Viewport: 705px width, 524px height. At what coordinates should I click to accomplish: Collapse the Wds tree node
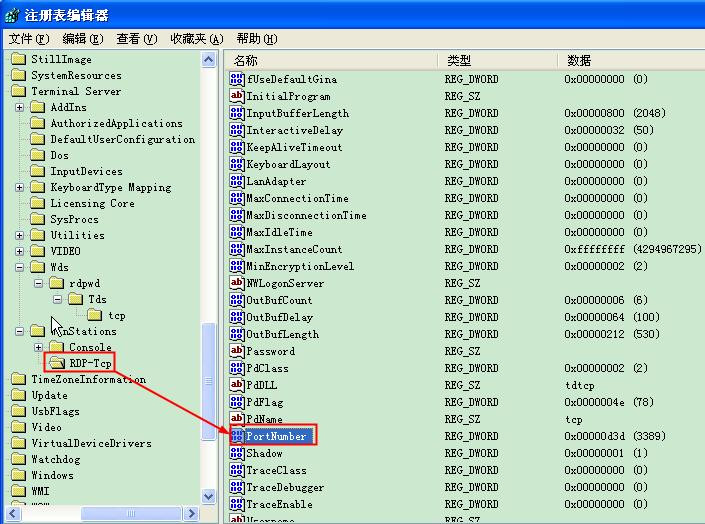click(19, 267)
